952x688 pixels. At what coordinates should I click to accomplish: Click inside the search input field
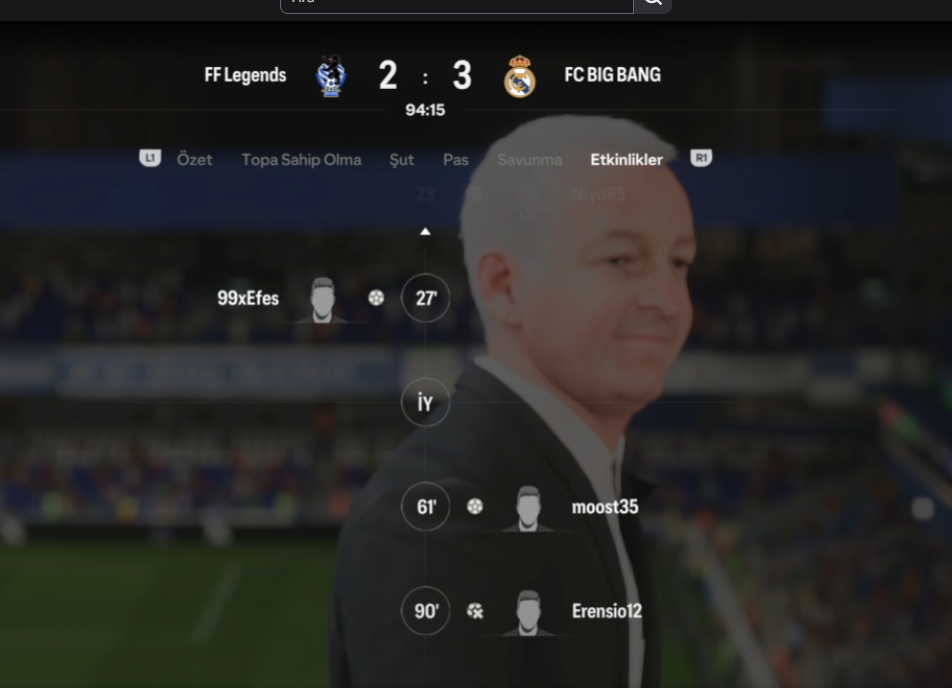[x=457, y=4]
